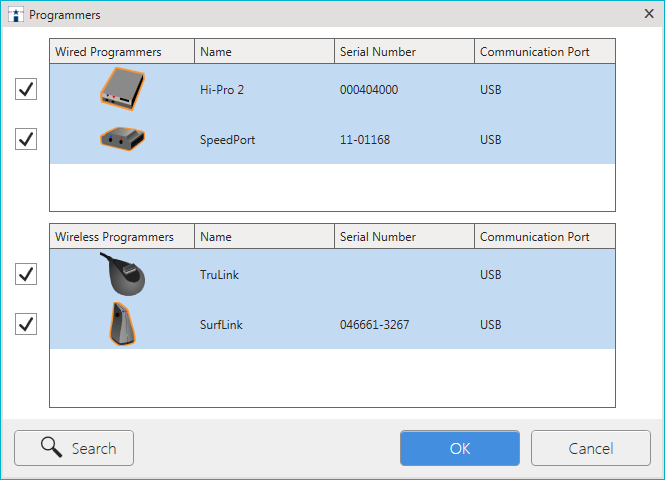Click the wireless table Name header

coord(265,236)
